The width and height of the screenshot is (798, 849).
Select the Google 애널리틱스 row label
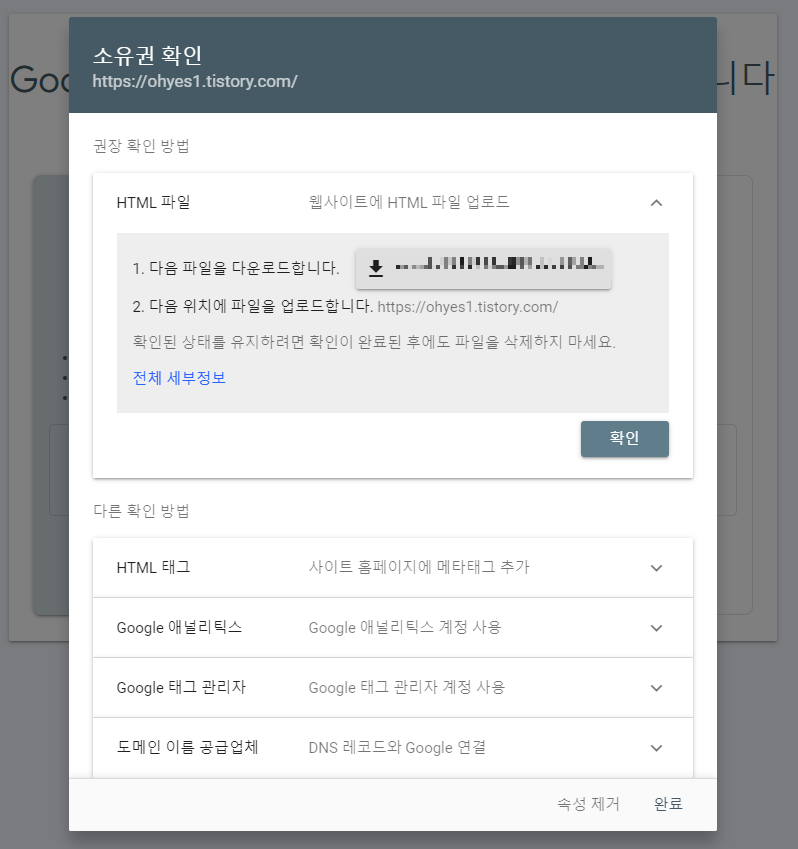click(179, 628)
